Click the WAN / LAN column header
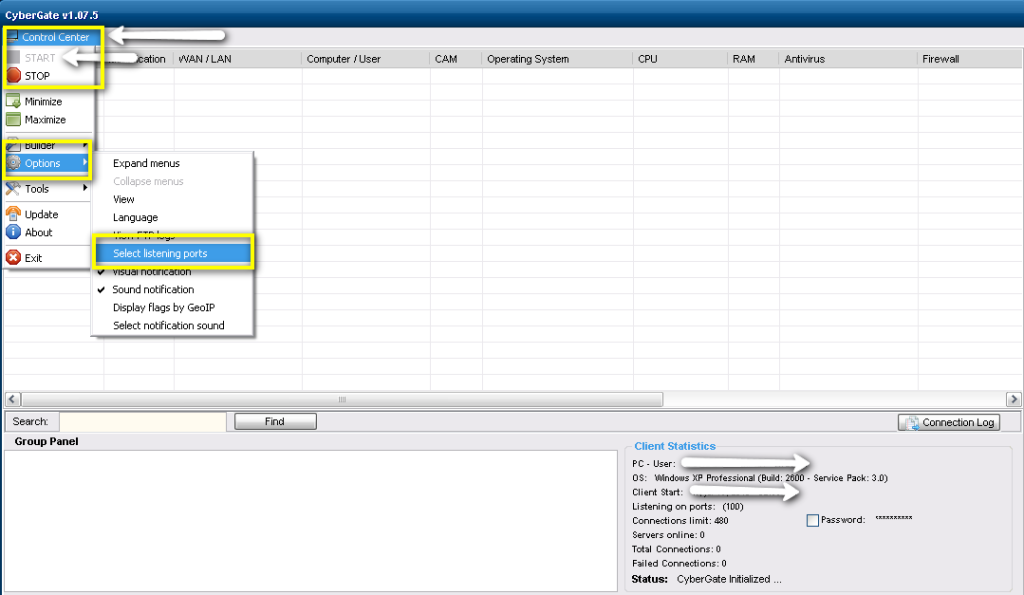1024x595 pixels. click(x=238, y=59)
